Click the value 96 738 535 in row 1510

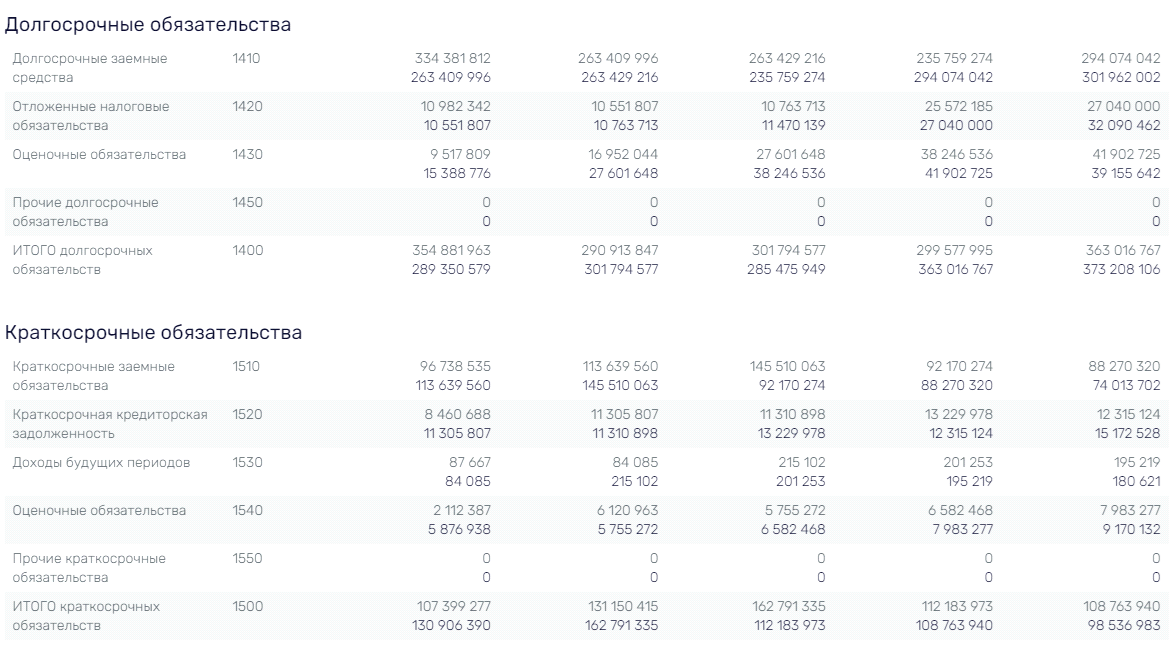tap(455, 367)
